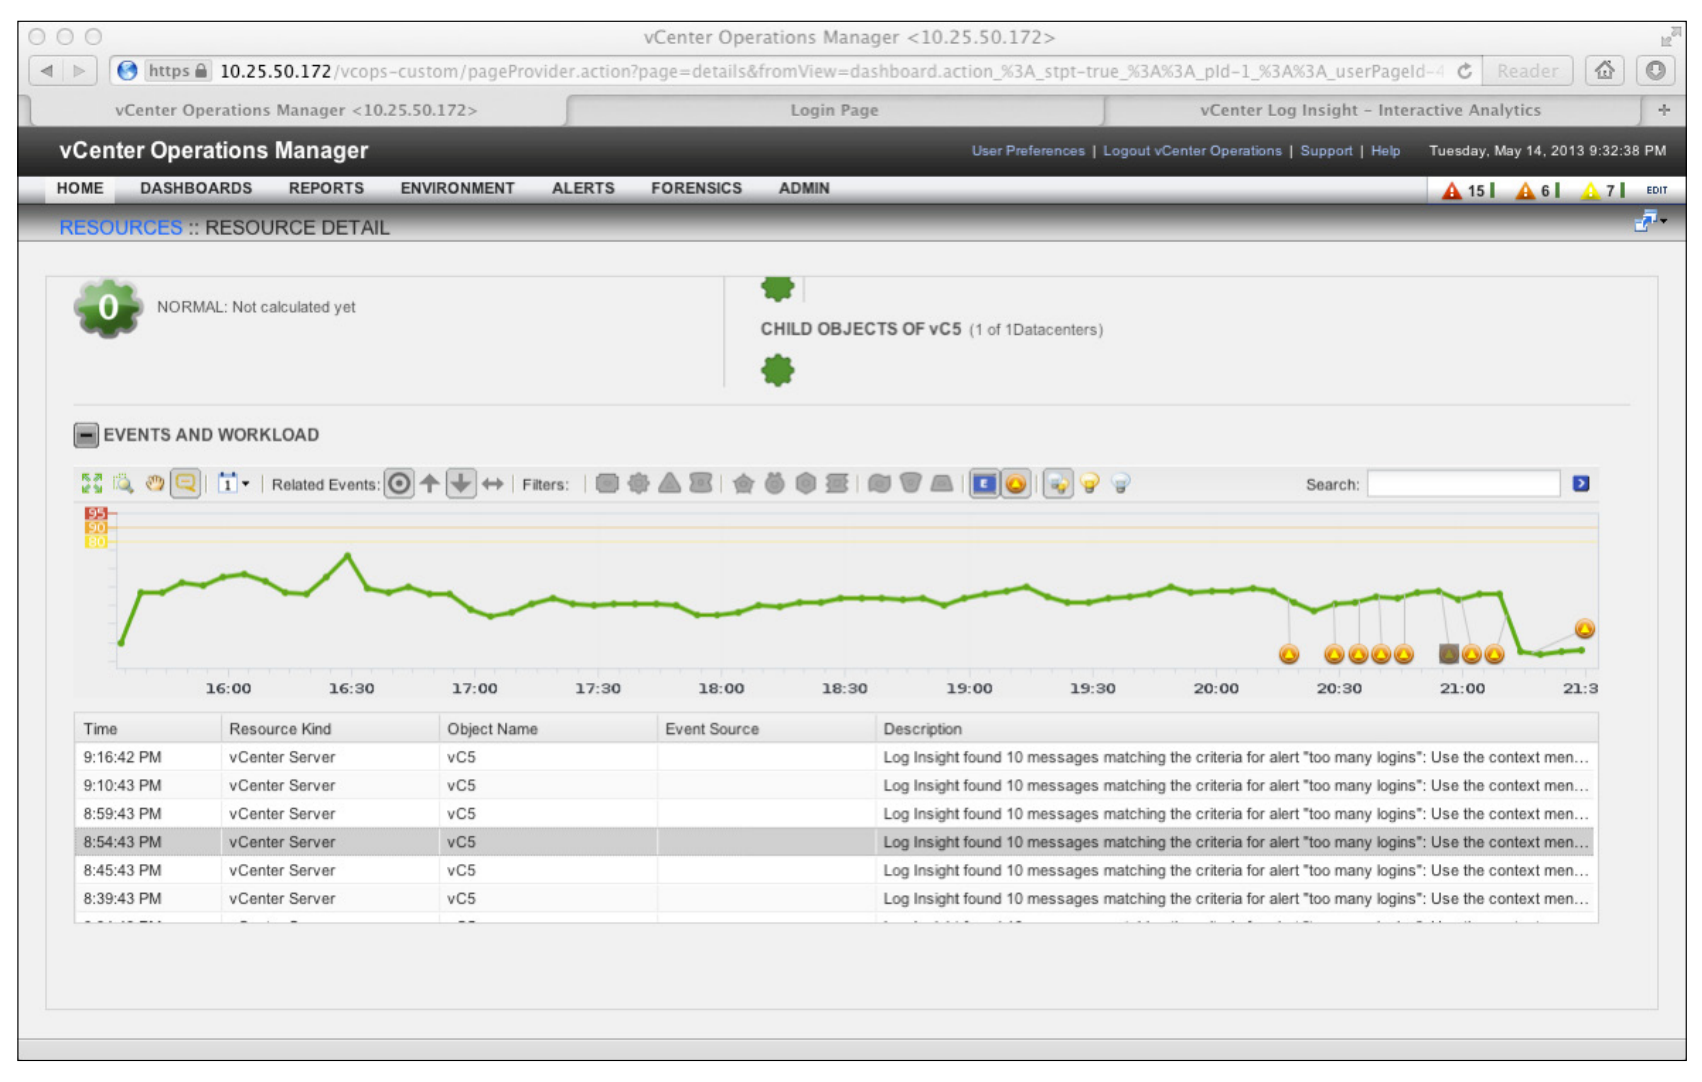Image resolution: width=1702 pixels, height=1082 pixels.
Task: Select the 9:16:42 PM event row
Action: pos(836,757)
